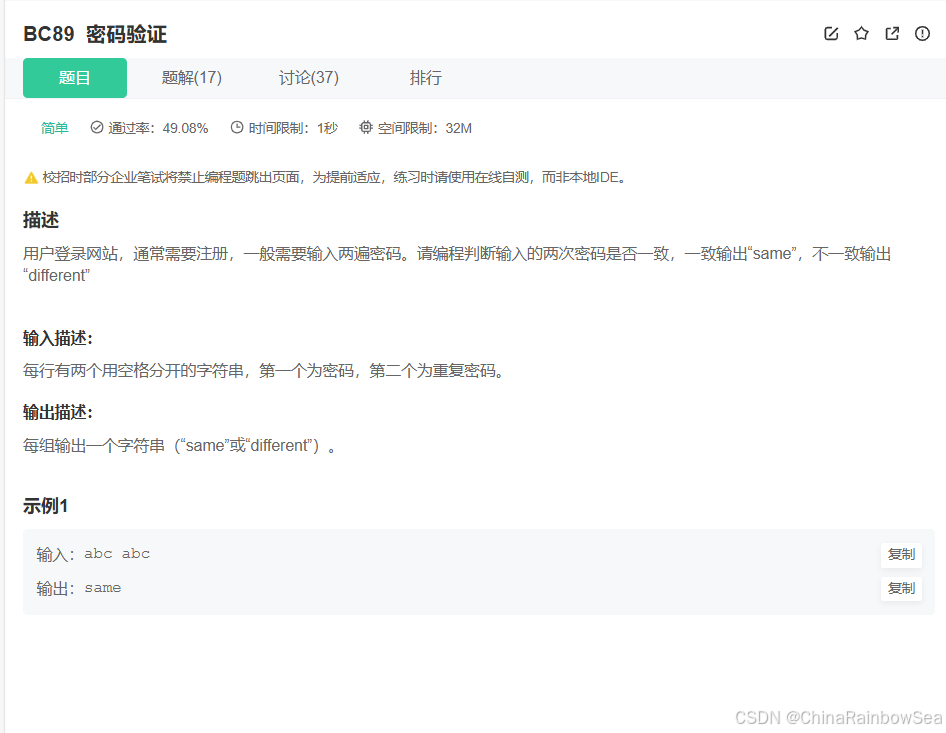Click the edit/correction icon at top right
The image size is (946, 733).
[831, 33]
